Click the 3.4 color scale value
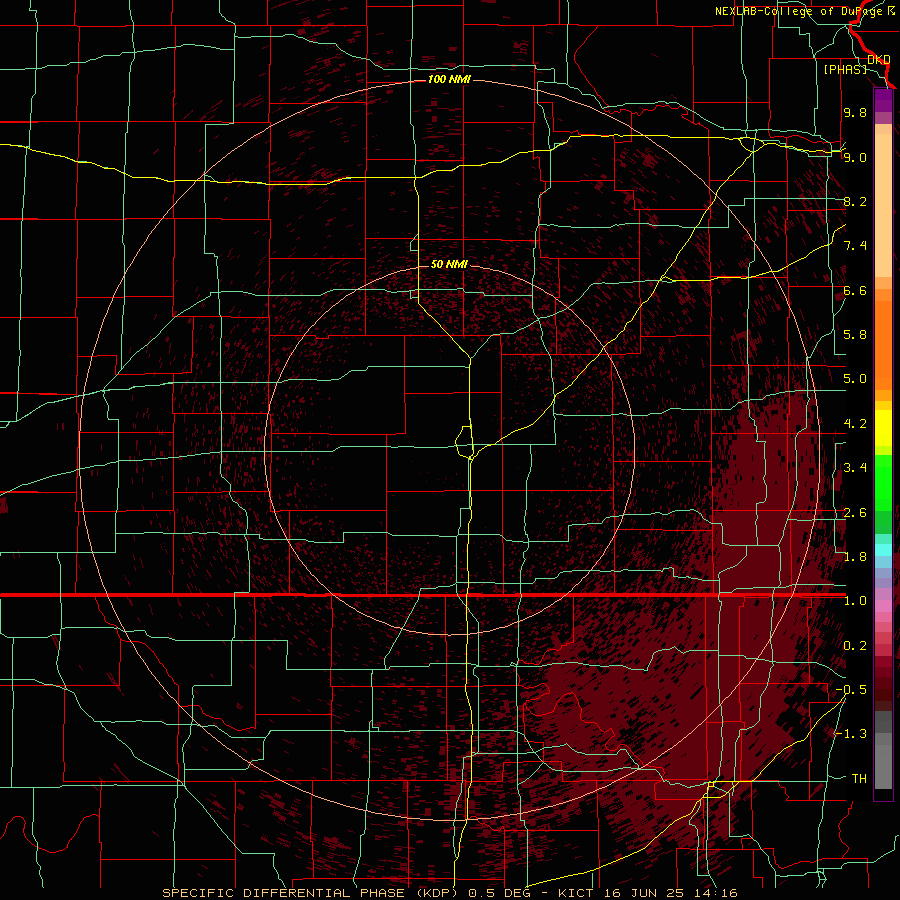 [855, 468]
